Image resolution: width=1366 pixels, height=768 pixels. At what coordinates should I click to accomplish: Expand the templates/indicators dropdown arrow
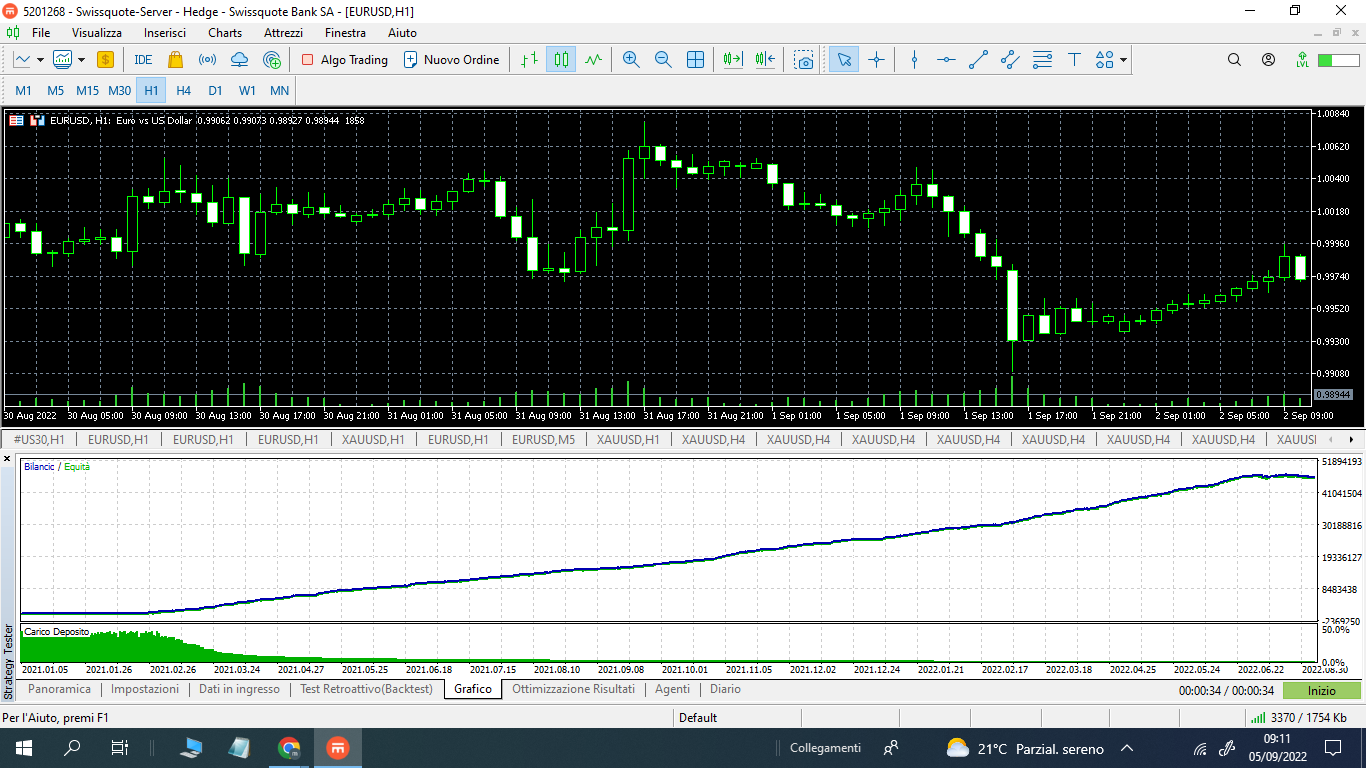click(x=81, y=60)
